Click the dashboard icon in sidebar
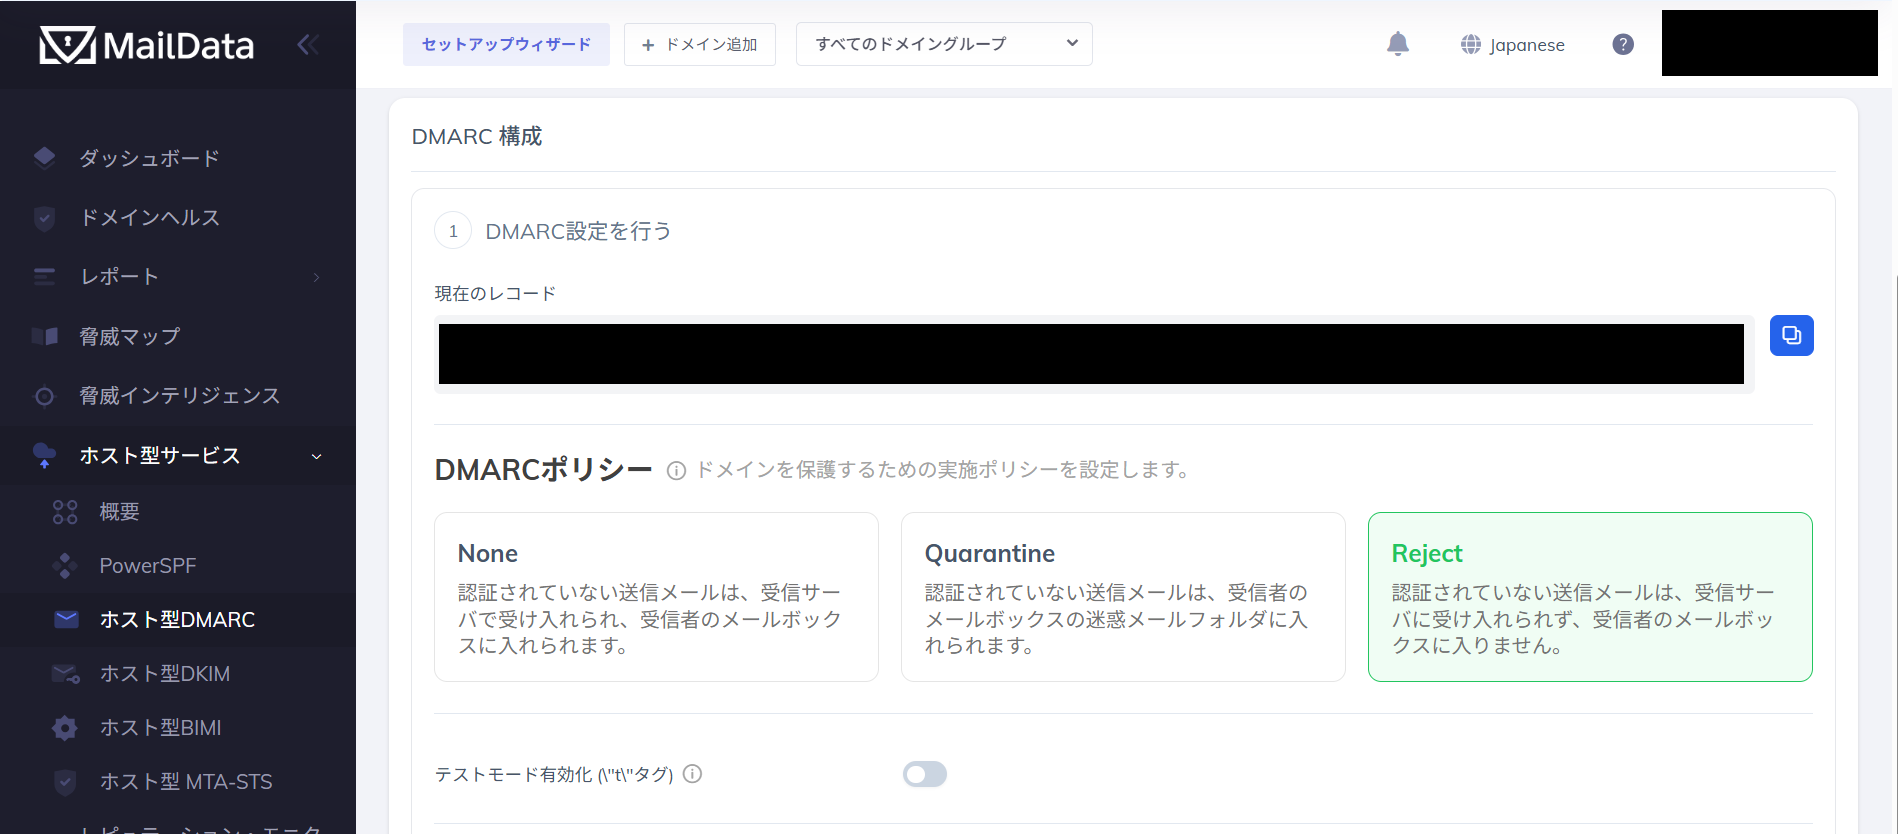Viewport: 1898px width, 834px height. point(44,157)
